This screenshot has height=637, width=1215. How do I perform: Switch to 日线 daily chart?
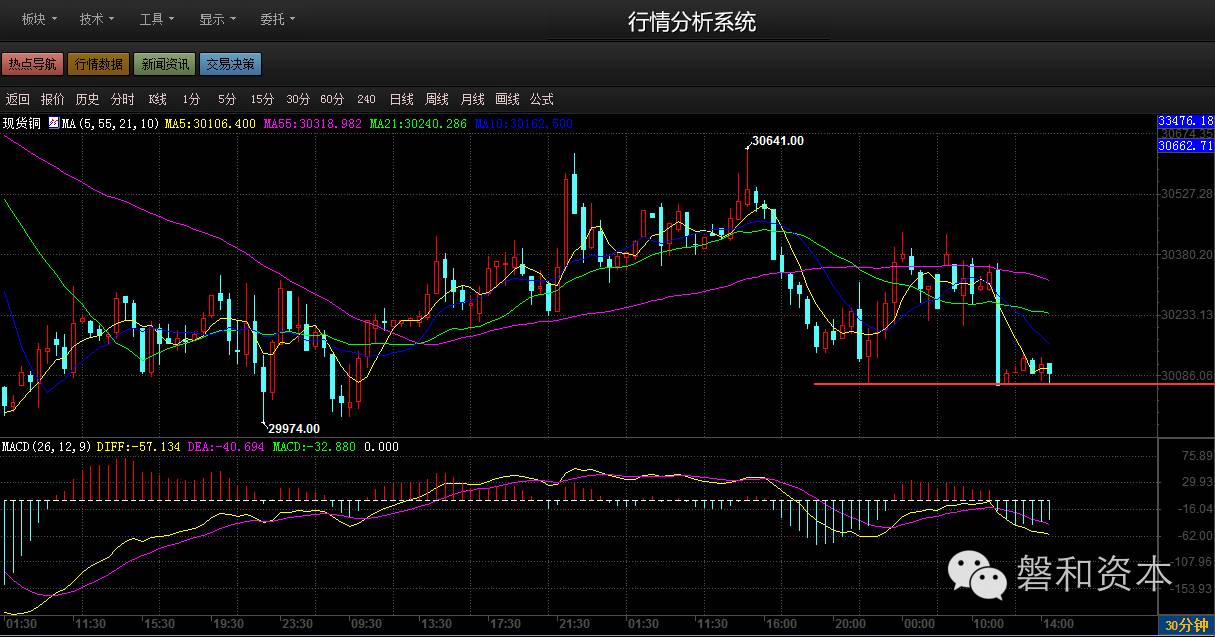pos(402,99)
